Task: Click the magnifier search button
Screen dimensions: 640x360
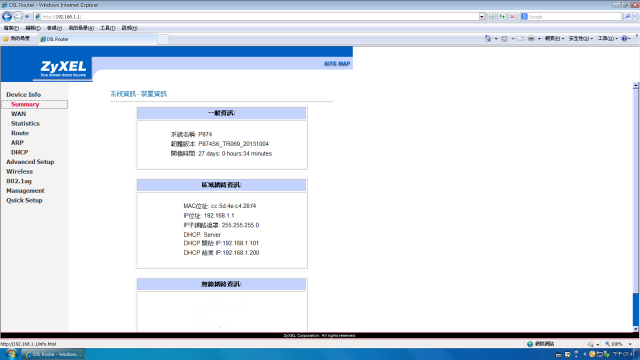Action: [x=627, y=17]
